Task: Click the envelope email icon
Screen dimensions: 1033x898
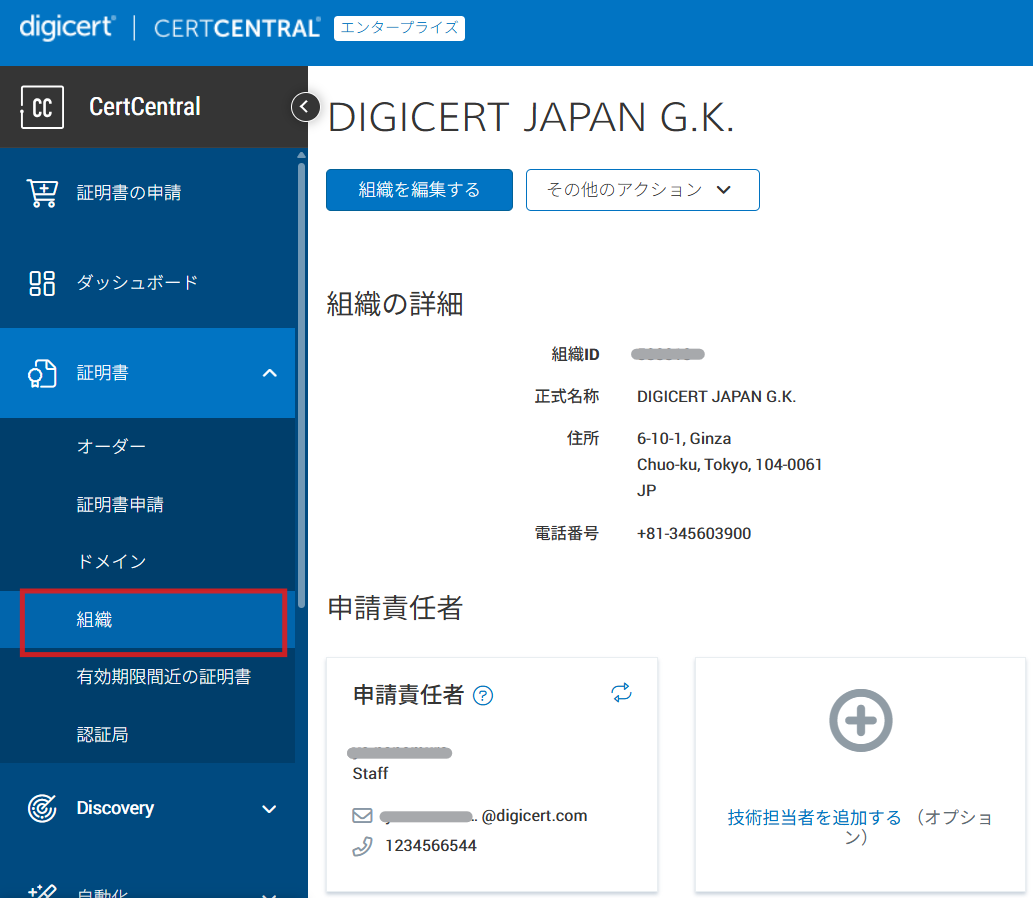Action: 362,816
